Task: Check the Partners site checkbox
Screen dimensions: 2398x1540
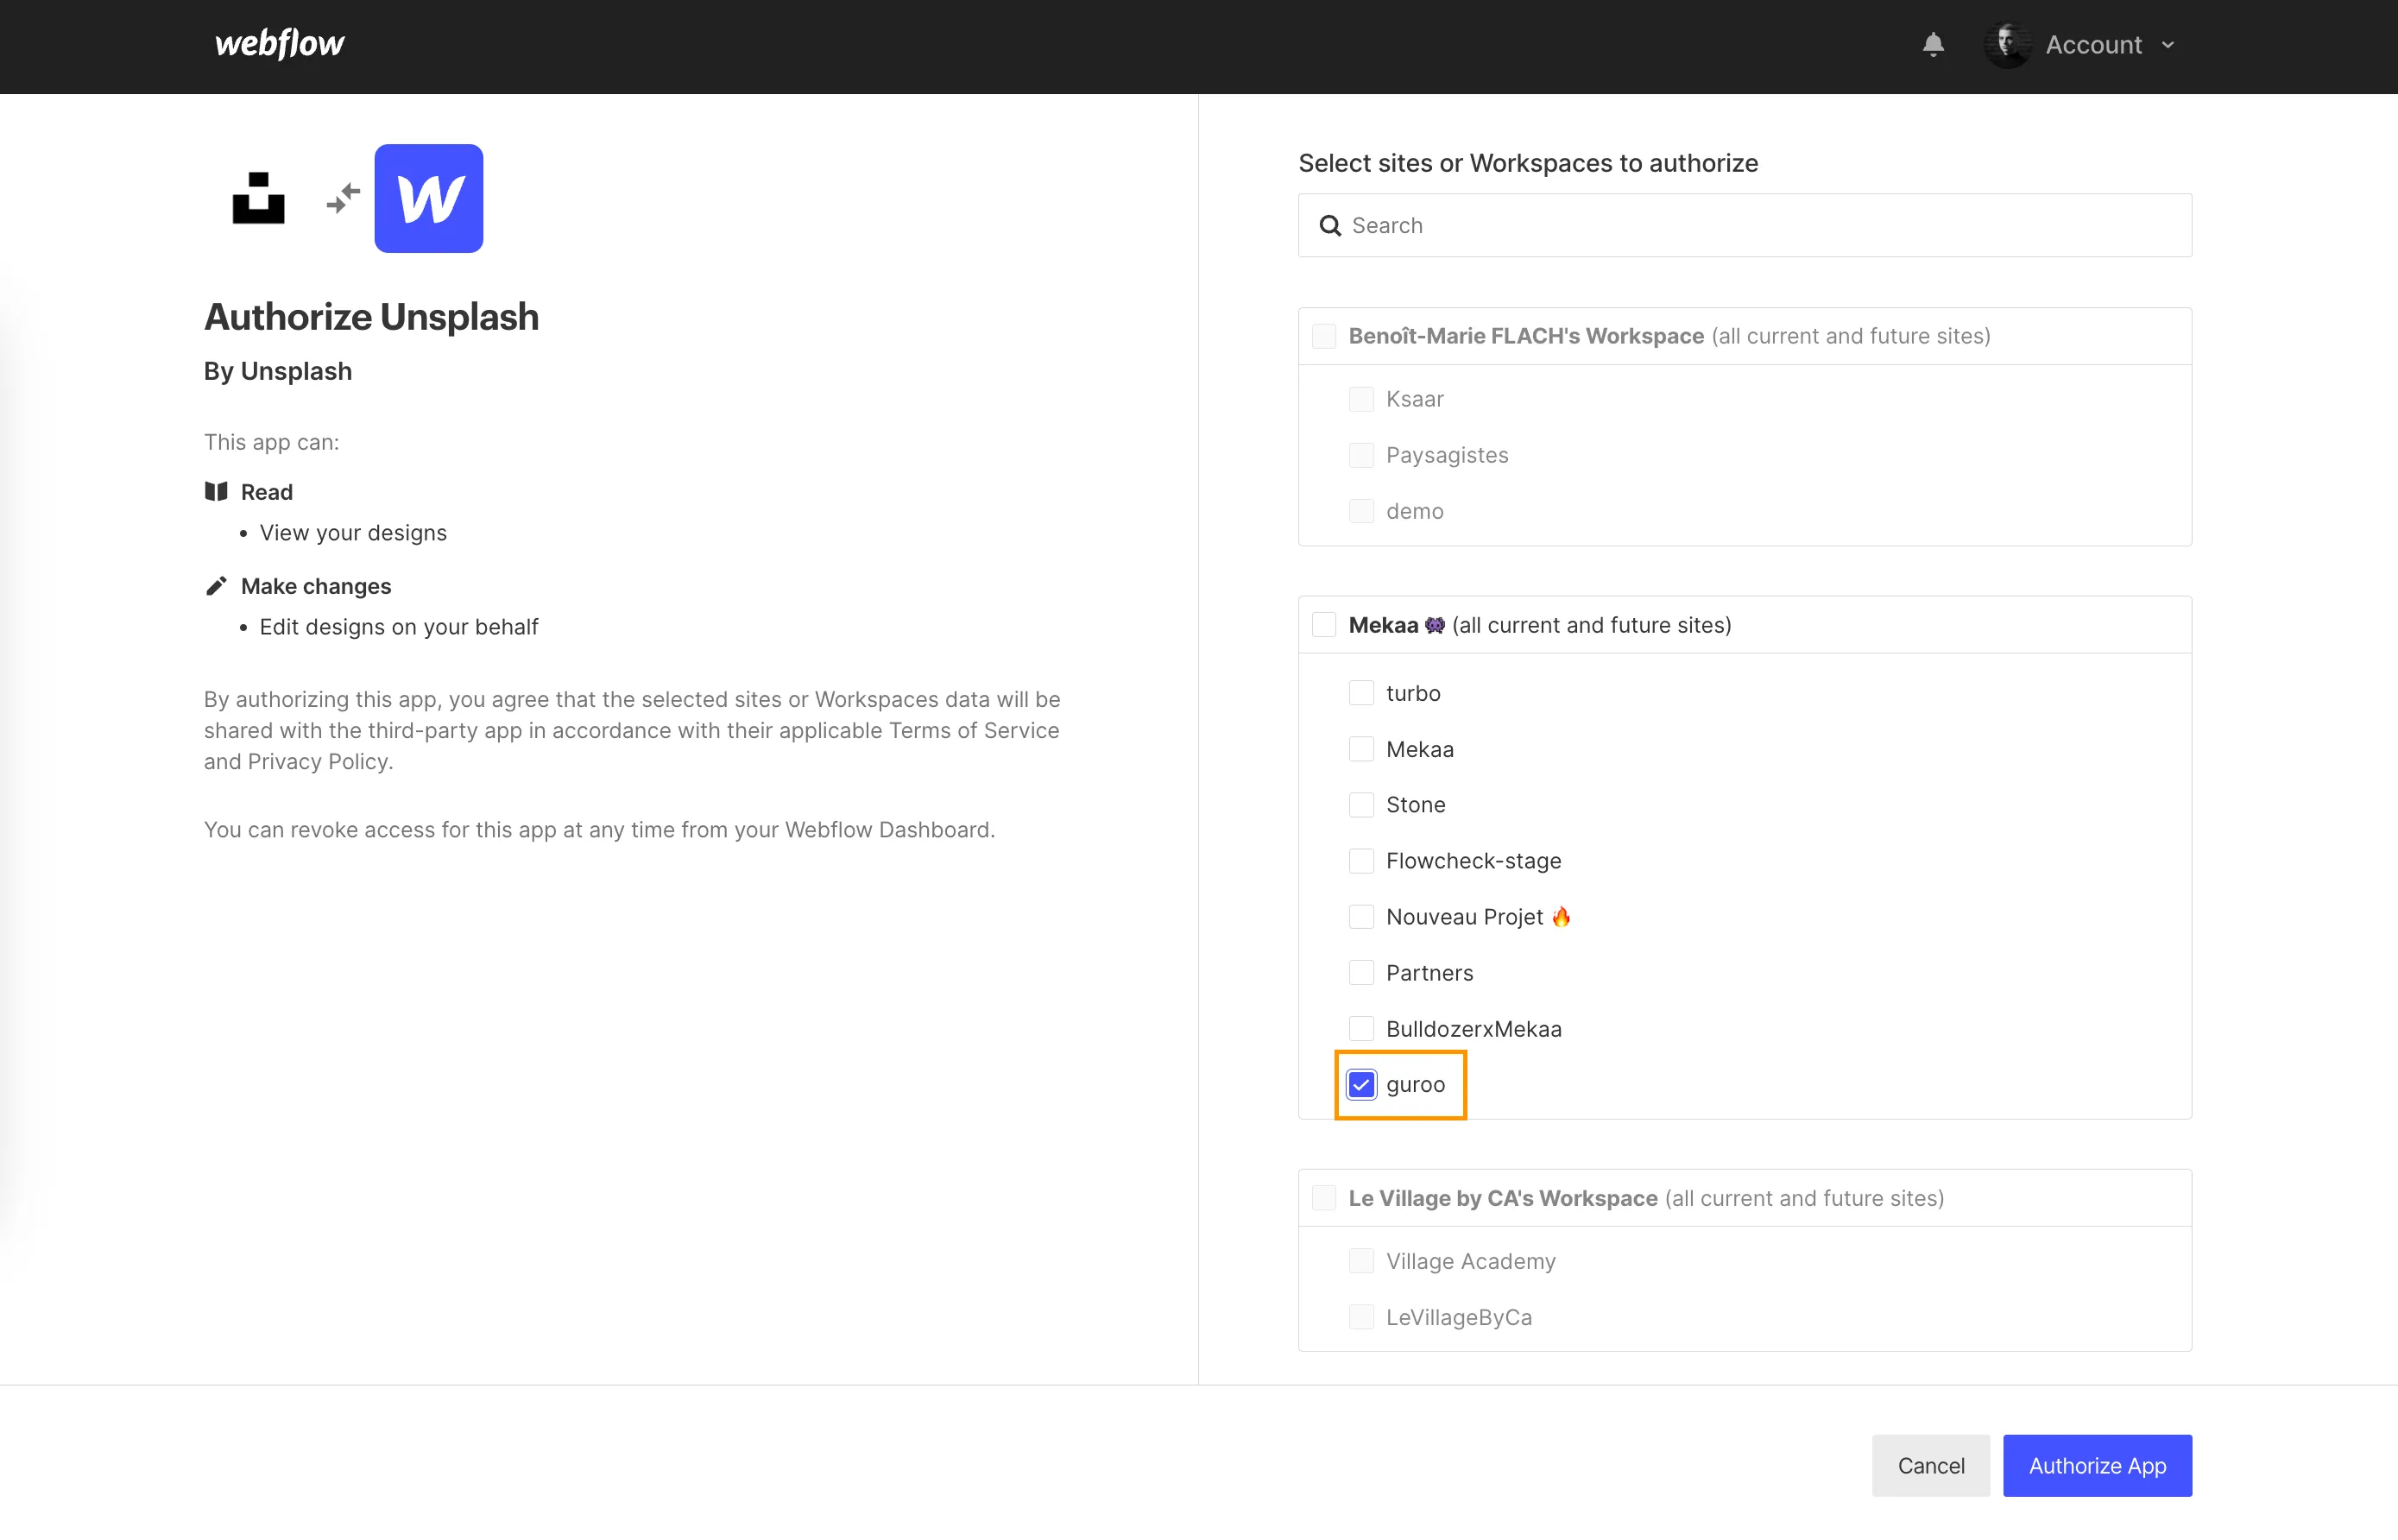Action: pyautogui.click(x=1361, y=973)
